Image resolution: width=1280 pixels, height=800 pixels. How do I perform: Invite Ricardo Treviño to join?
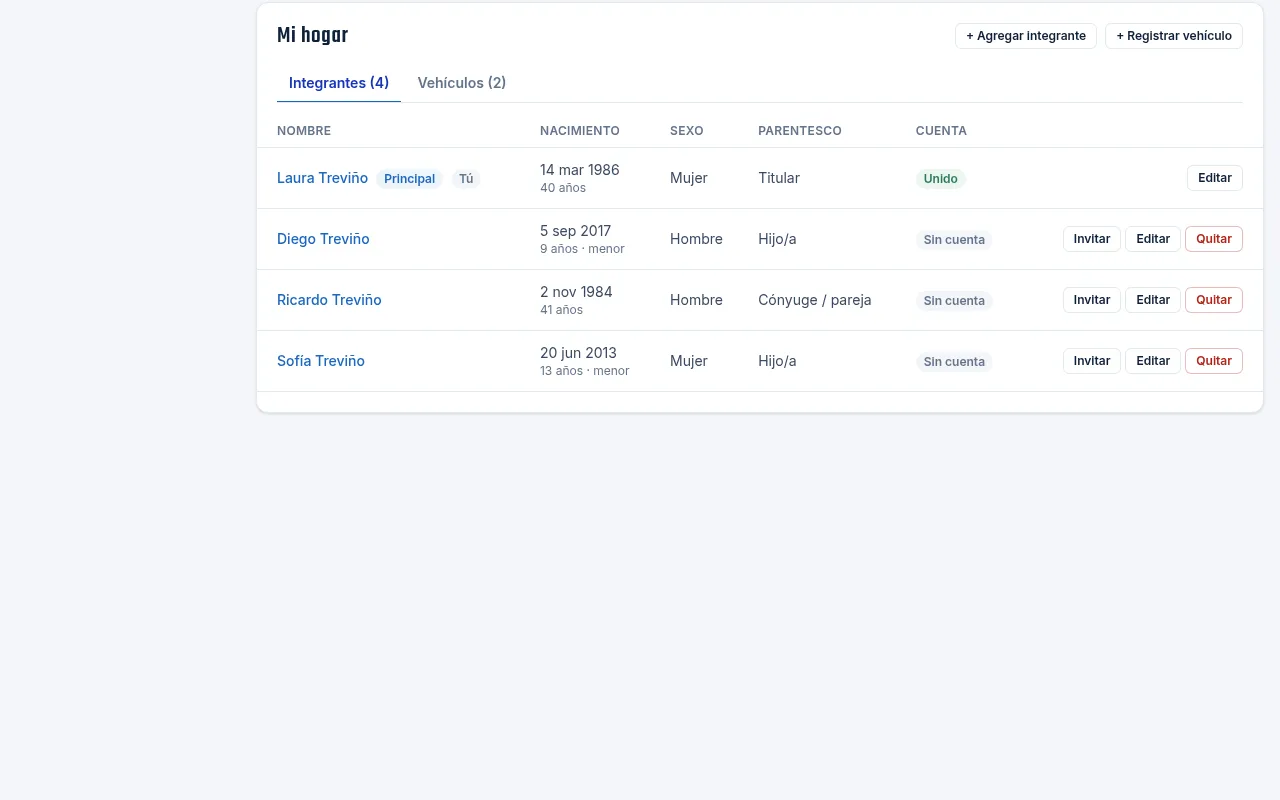pyautogui.click(x=1092, y=300)
